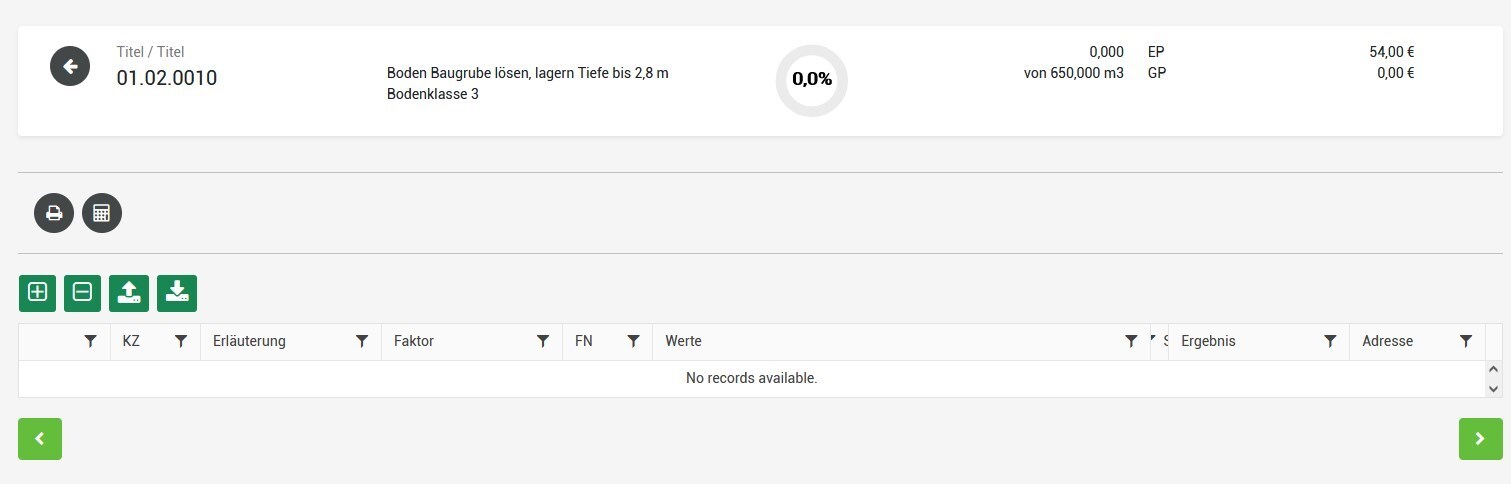Click the green upload icon button
1511x484 pixels.
tap(129, 293)
